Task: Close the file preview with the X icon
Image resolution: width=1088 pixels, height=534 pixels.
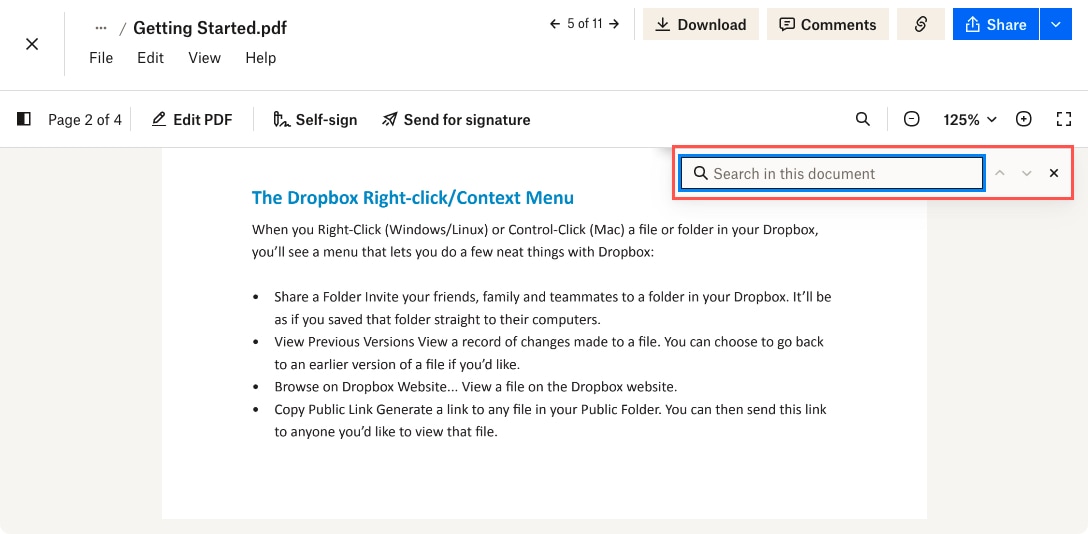Action: click(x=32, y=44)
